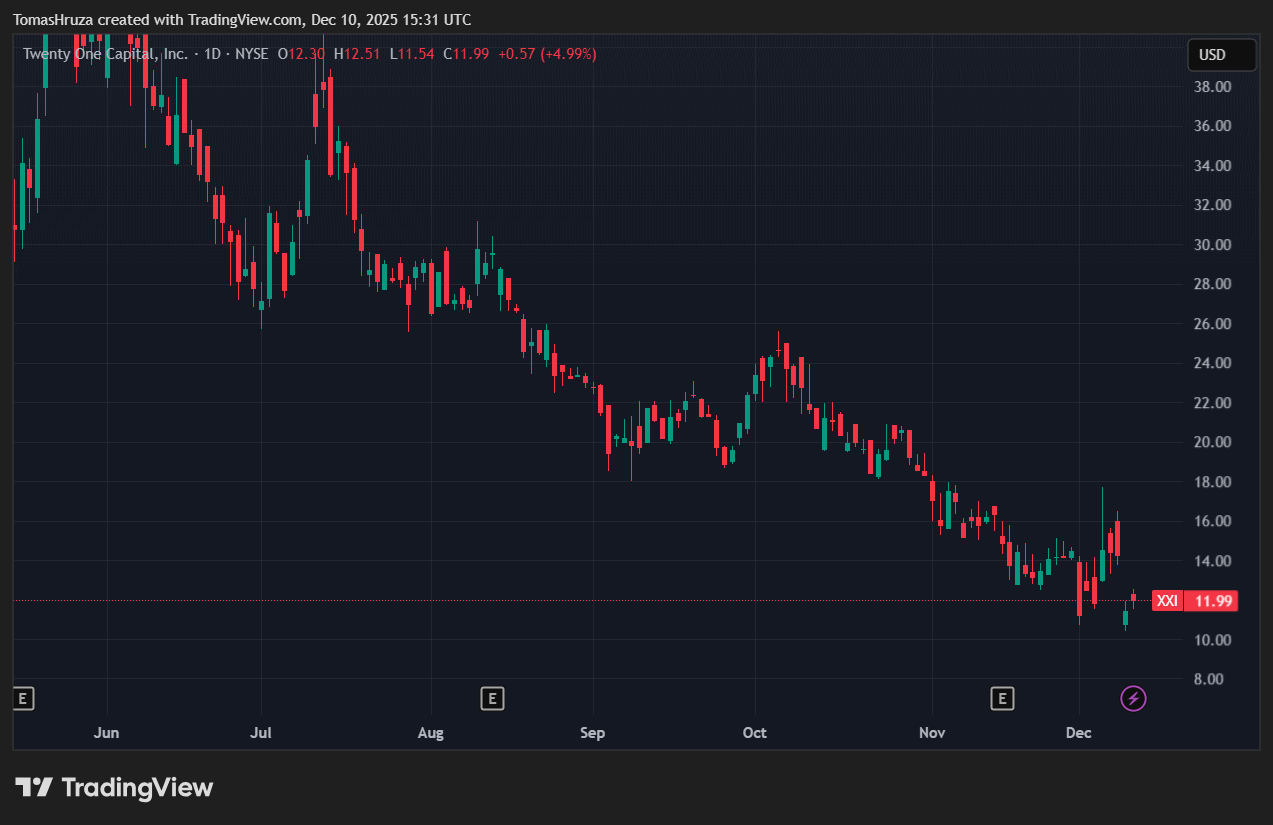Click the TomasHruza created with TradingView.com header
Screen dimensions: 1273x825
(242, 20)
